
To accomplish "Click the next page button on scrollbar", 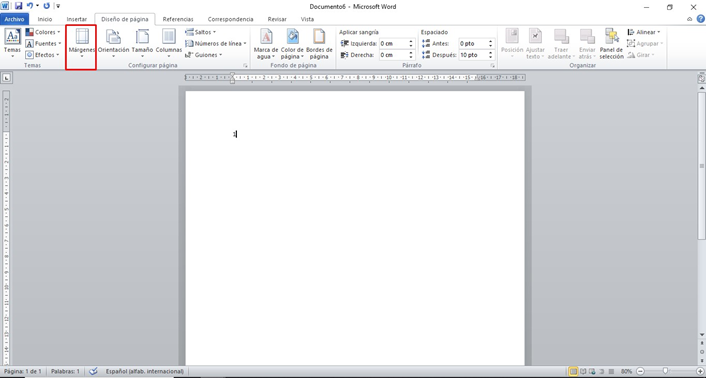I will (701, 360).
